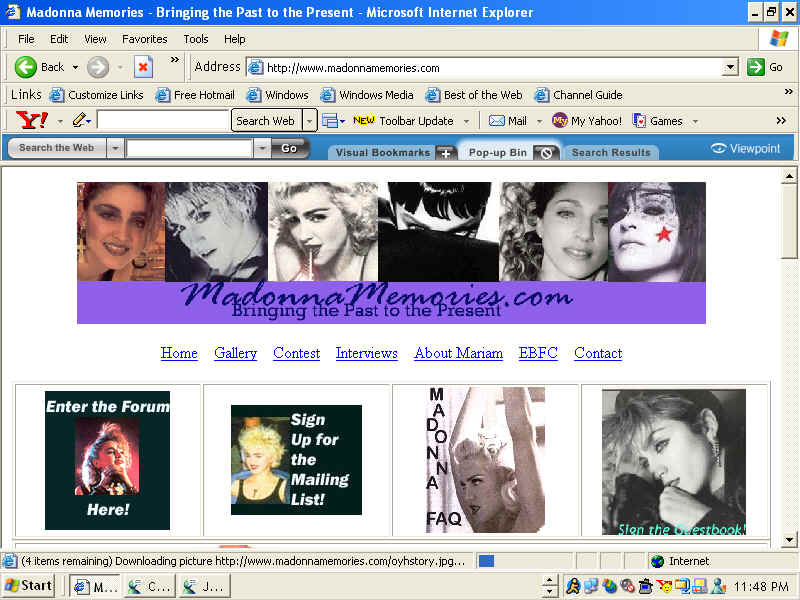800x600 pixels.
Task: Click the Yahoo toolbar pencil edit icon
Action: (79, 120)
